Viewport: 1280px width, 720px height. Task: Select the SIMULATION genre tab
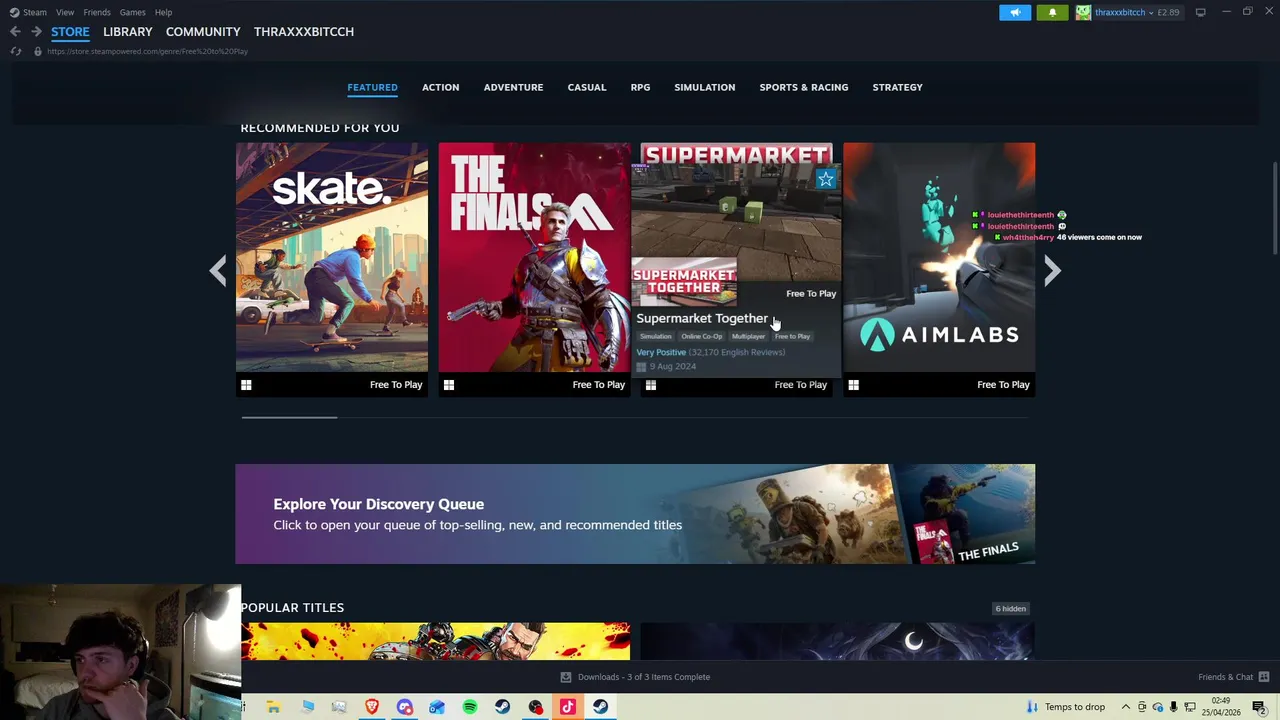[x=704, y=87]
